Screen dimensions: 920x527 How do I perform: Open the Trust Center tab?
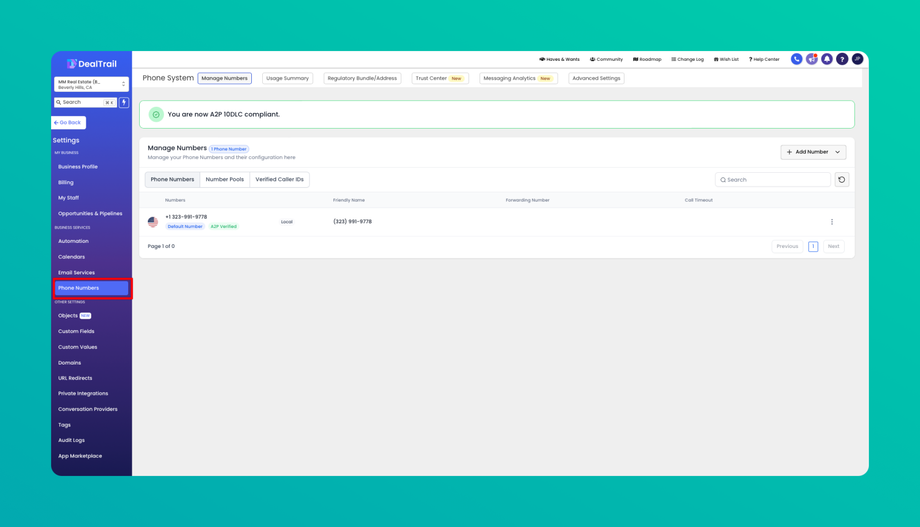click(439, 78)
